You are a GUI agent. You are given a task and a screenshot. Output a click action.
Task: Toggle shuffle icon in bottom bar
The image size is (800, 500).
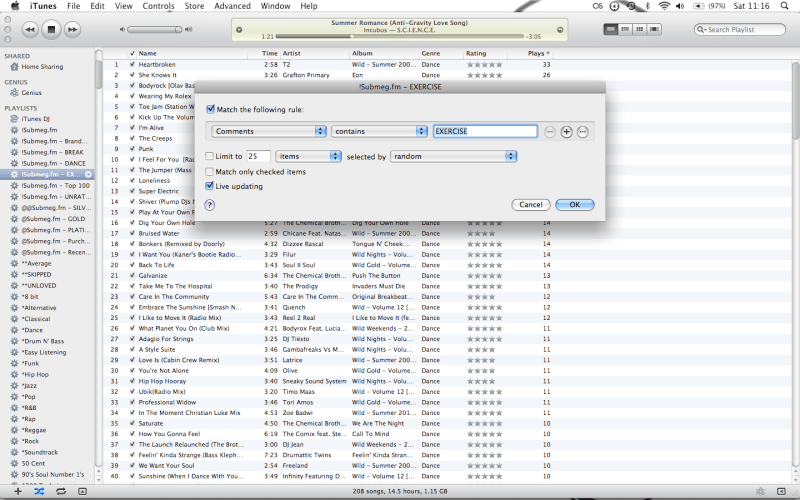click(x=38, y=492)
